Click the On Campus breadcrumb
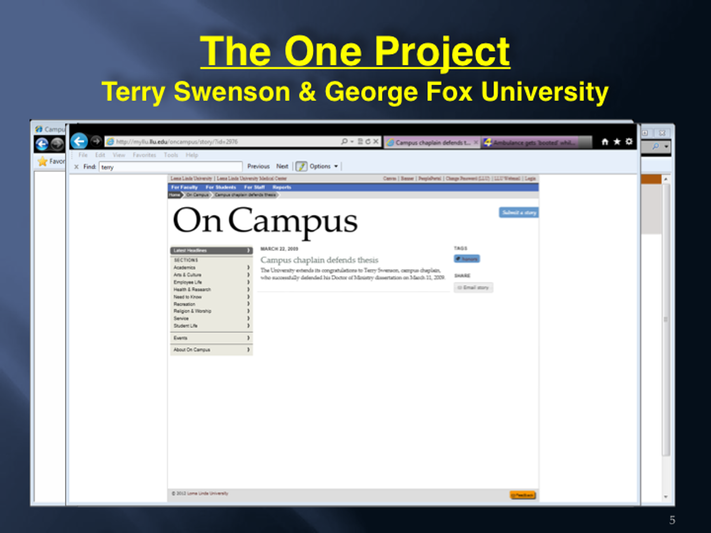711x533 pixels. 198,195
